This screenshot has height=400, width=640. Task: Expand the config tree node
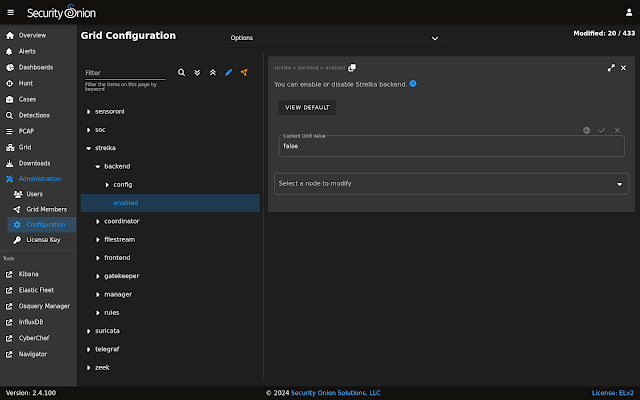(107, 185)
